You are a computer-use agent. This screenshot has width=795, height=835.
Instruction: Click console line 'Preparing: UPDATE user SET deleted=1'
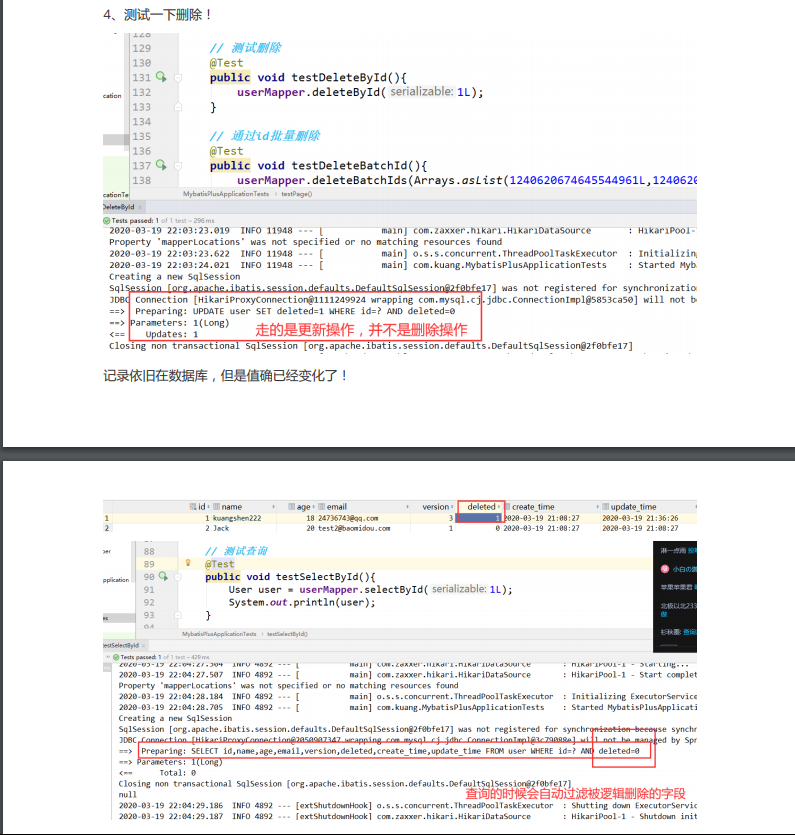(295, 311)
